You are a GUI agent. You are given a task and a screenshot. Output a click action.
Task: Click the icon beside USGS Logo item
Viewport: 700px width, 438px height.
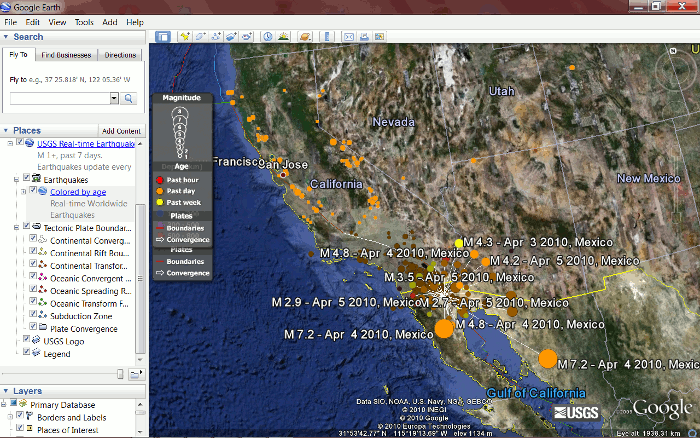pos(37,340)
